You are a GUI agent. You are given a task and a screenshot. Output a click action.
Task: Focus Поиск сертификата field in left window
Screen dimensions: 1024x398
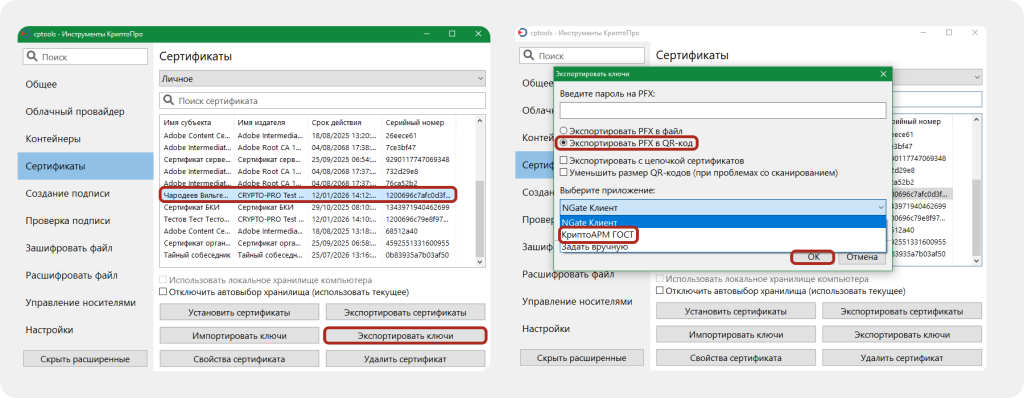[x=323, y=101]
